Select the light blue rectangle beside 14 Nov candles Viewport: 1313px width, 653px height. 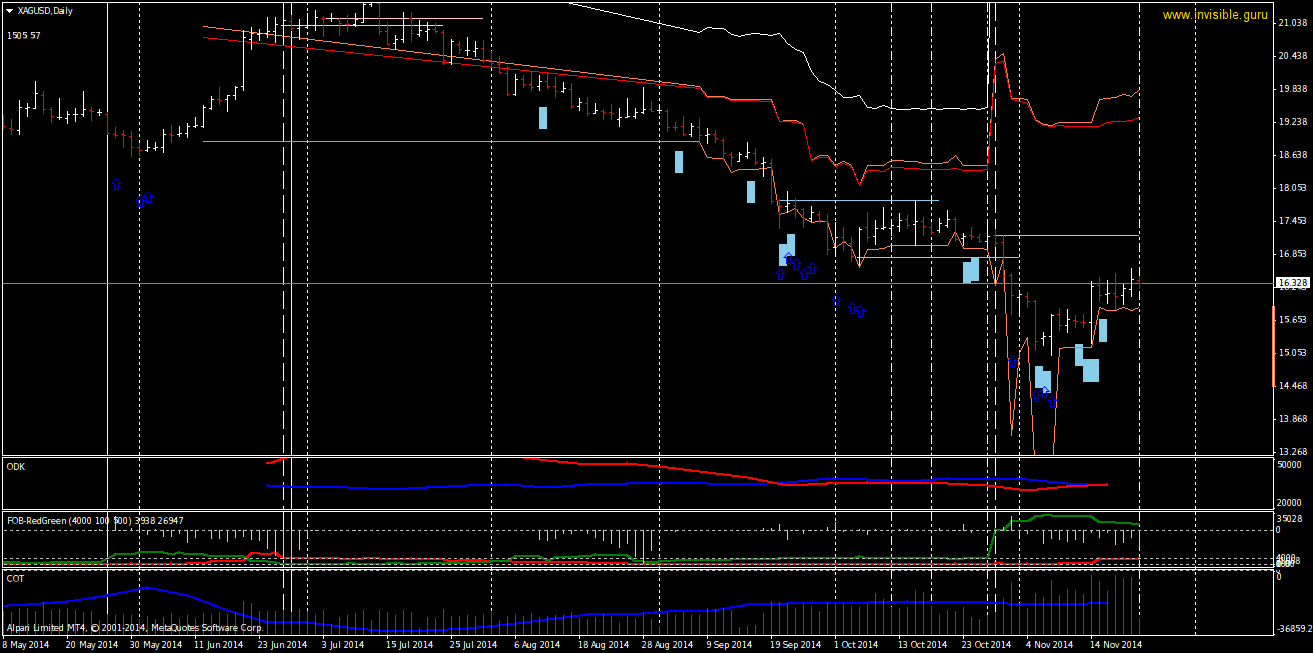pos(1103,330)
